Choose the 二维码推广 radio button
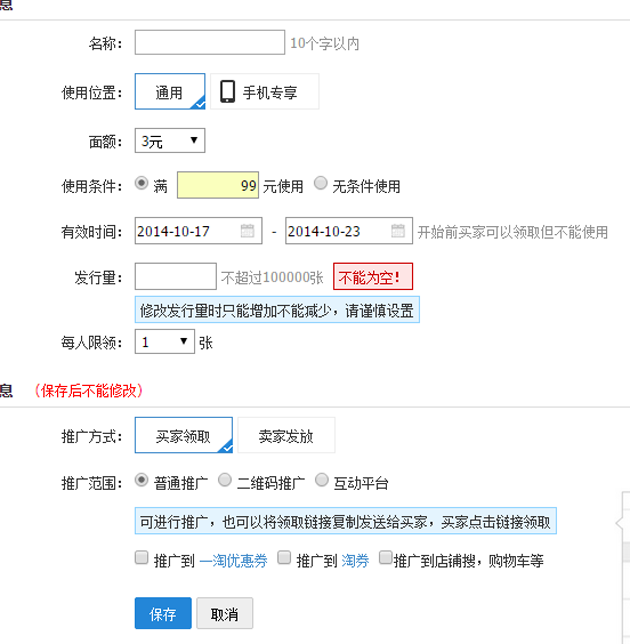This screenshot has height=644, width=630. (225, 480)
